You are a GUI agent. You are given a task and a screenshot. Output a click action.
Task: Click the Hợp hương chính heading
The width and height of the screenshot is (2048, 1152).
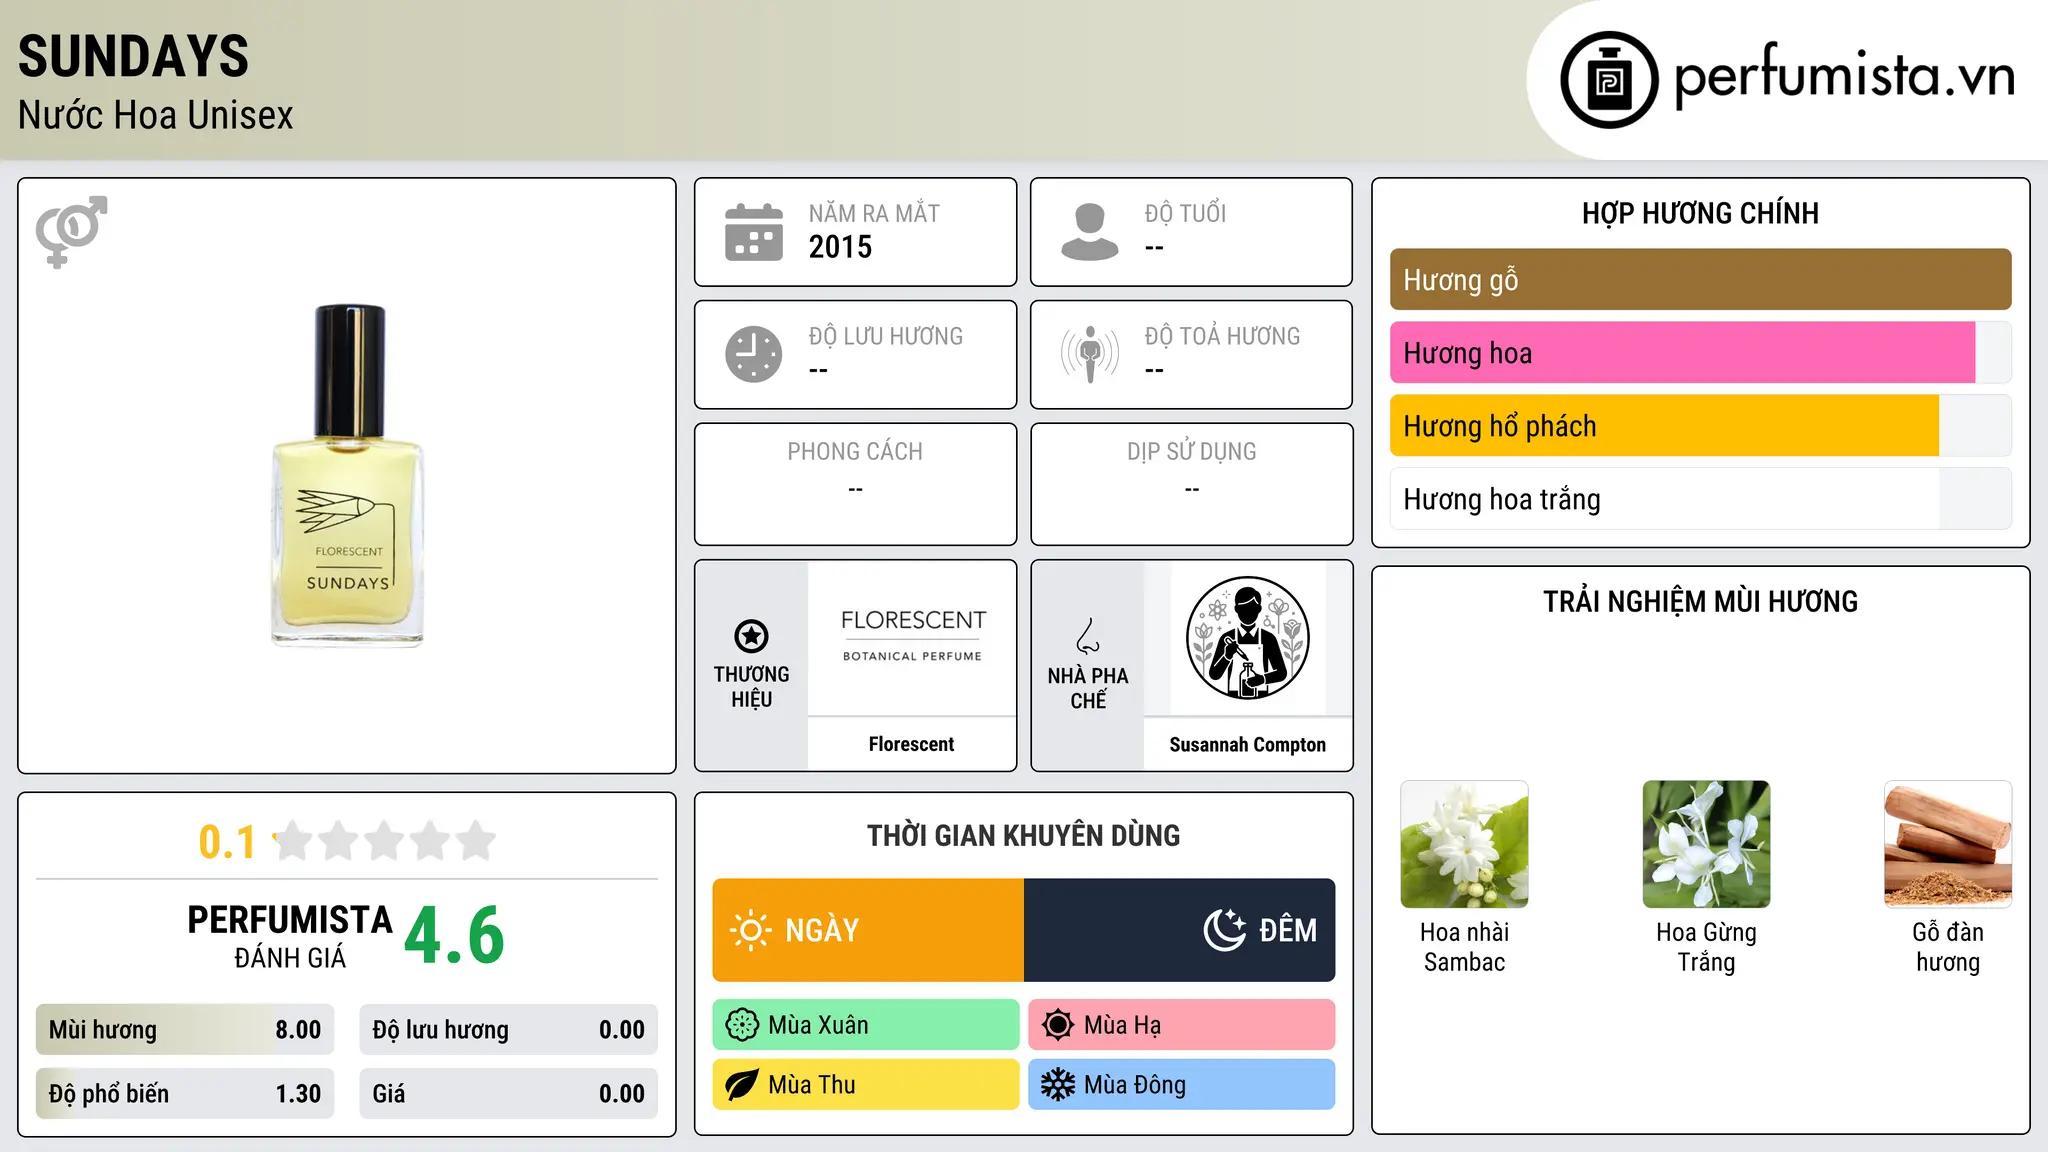[1700, 213]
